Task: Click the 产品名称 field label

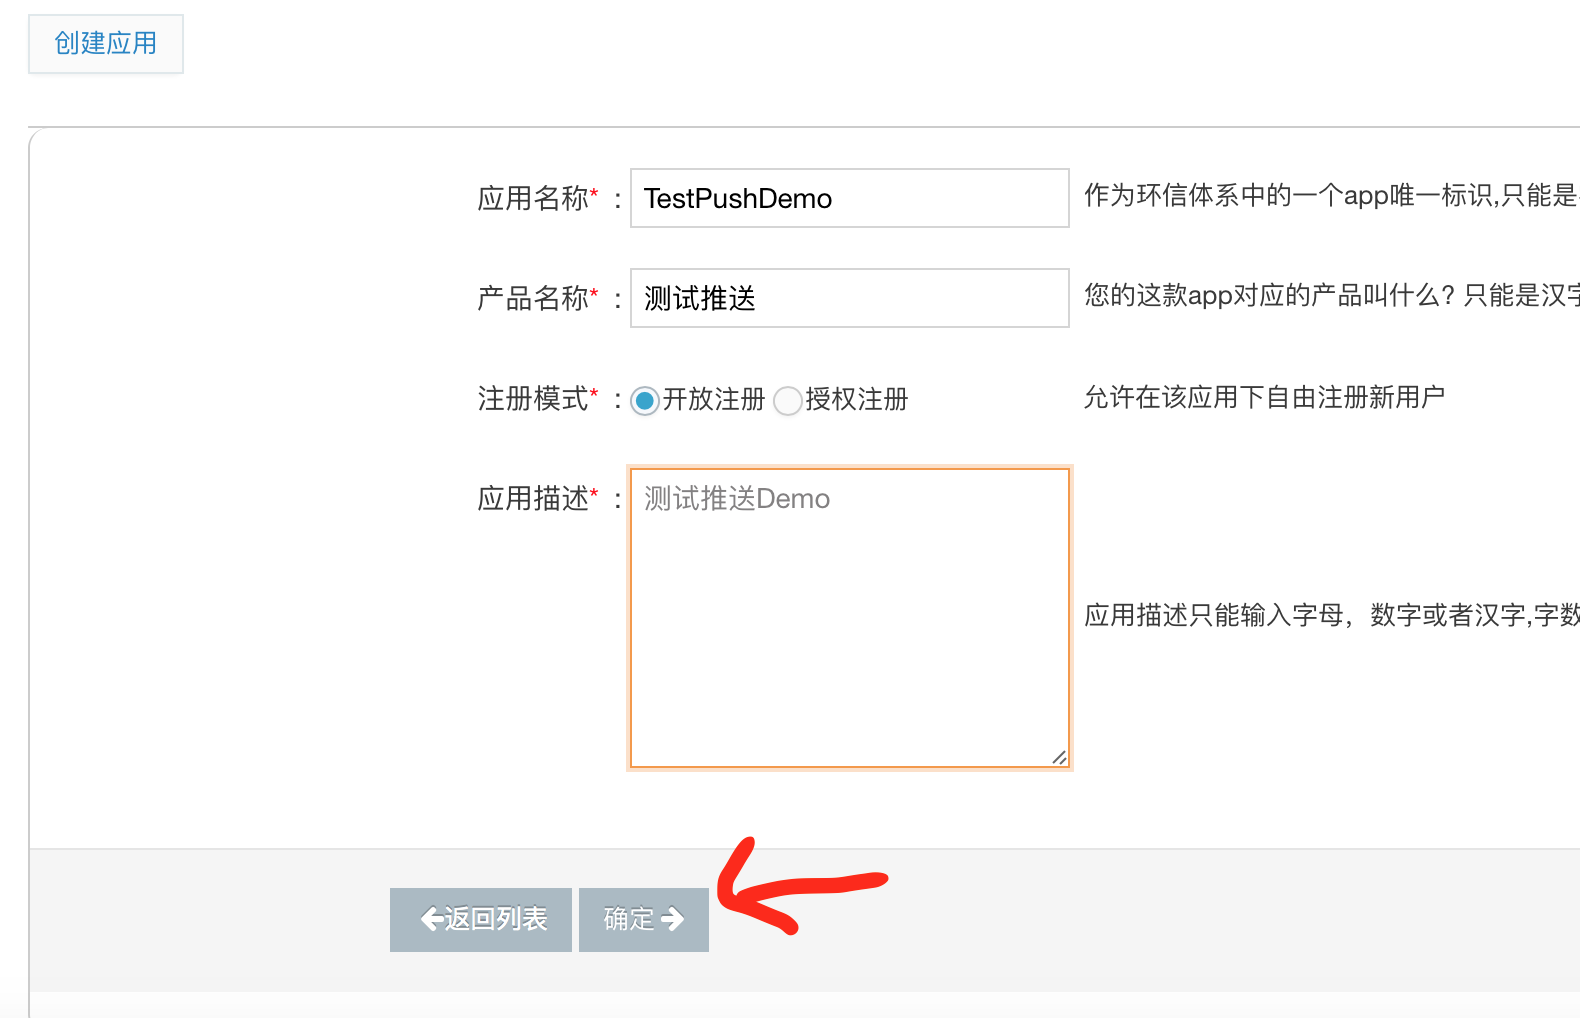Action: (533, 299)
